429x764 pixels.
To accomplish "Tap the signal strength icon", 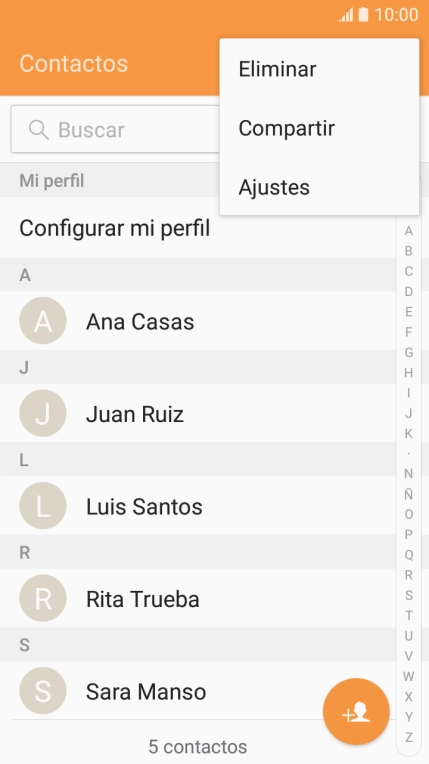I will [x=346, y=15].
